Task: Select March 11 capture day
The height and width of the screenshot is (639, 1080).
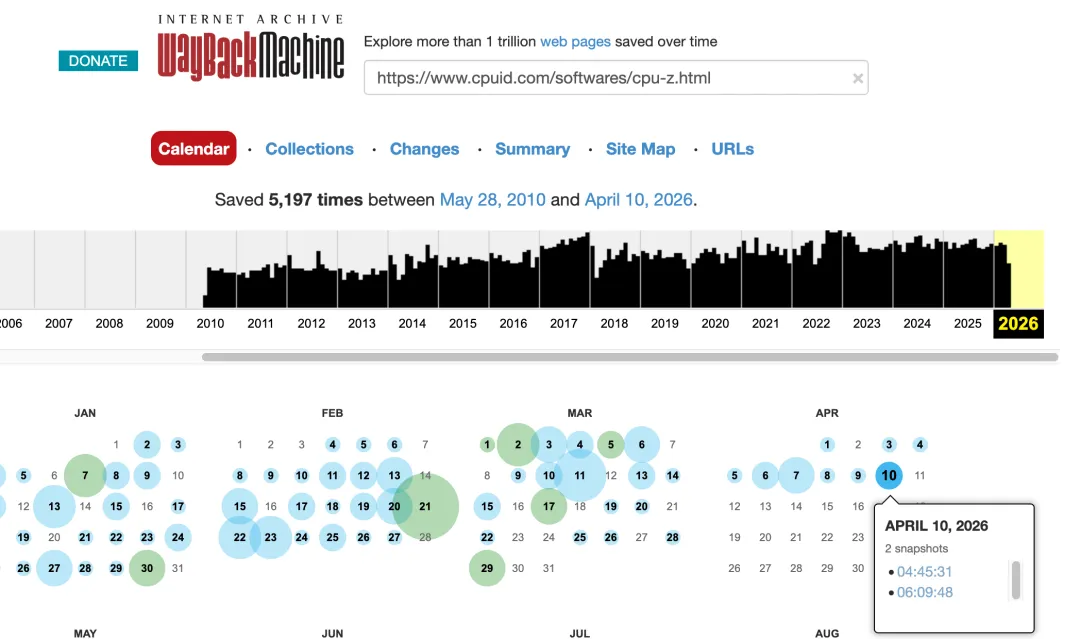Action: point(579,475)
